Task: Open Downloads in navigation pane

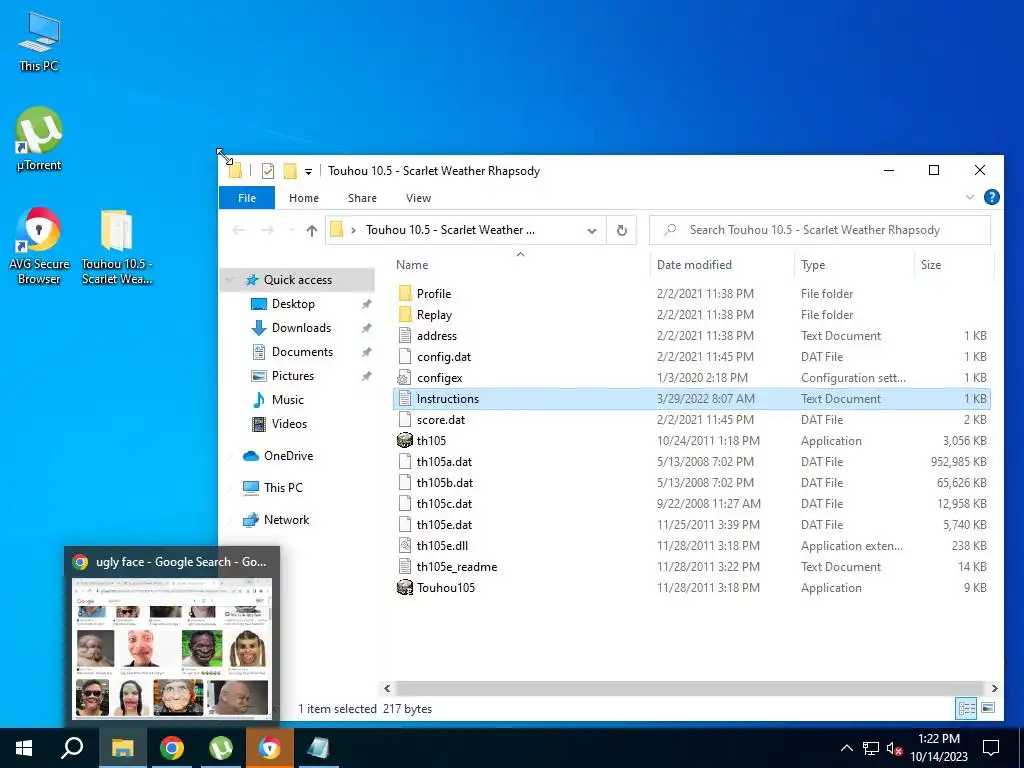Action: 301,328
